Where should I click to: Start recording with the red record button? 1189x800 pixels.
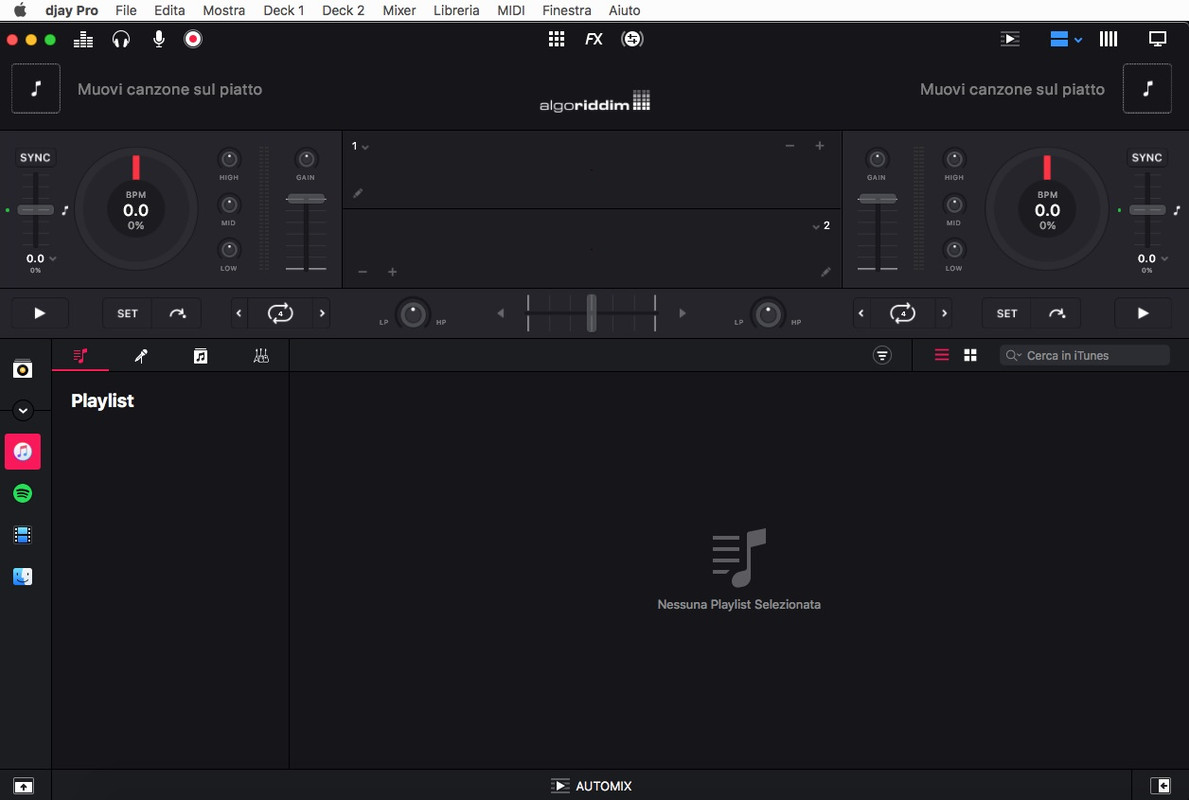193,39
